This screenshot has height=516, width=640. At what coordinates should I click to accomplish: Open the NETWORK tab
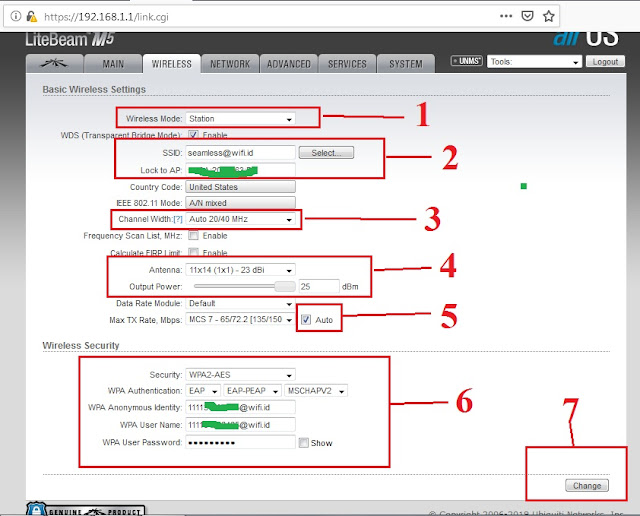pos(230,64)
